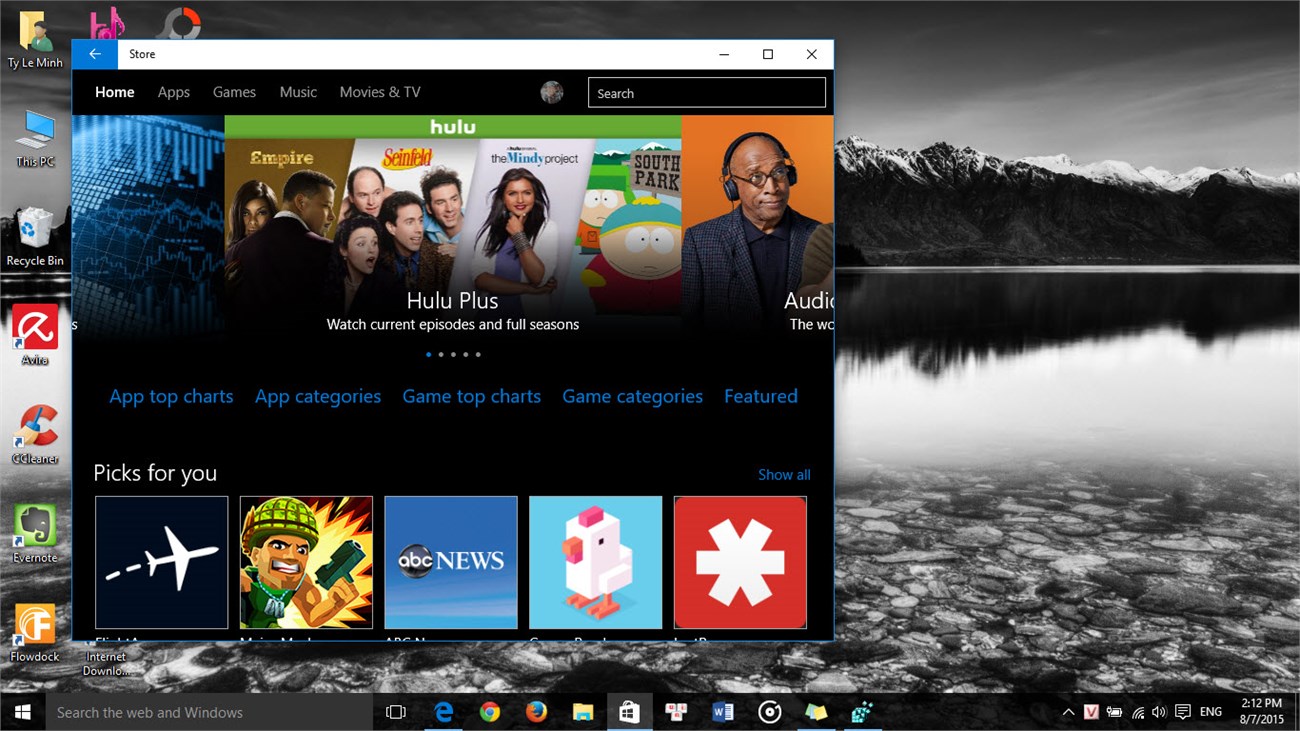
Task: Select the CCleaner desktop shortcut
Action: pos(35,434)
